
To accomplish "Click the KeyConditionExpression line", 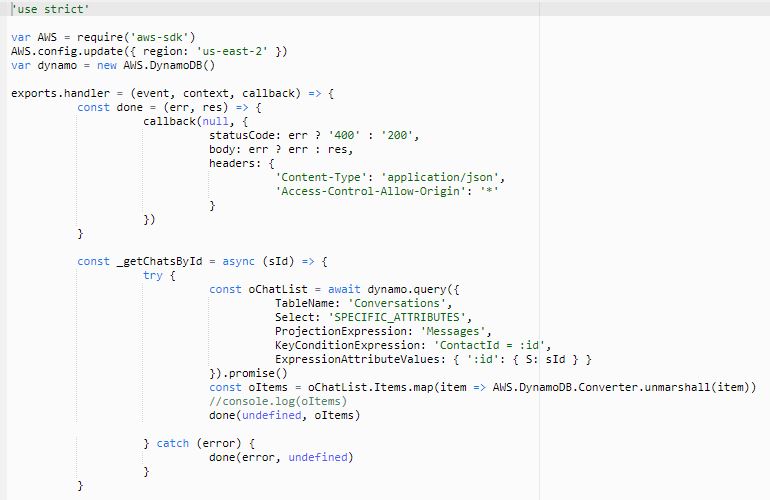I will [x=413, y=345].
